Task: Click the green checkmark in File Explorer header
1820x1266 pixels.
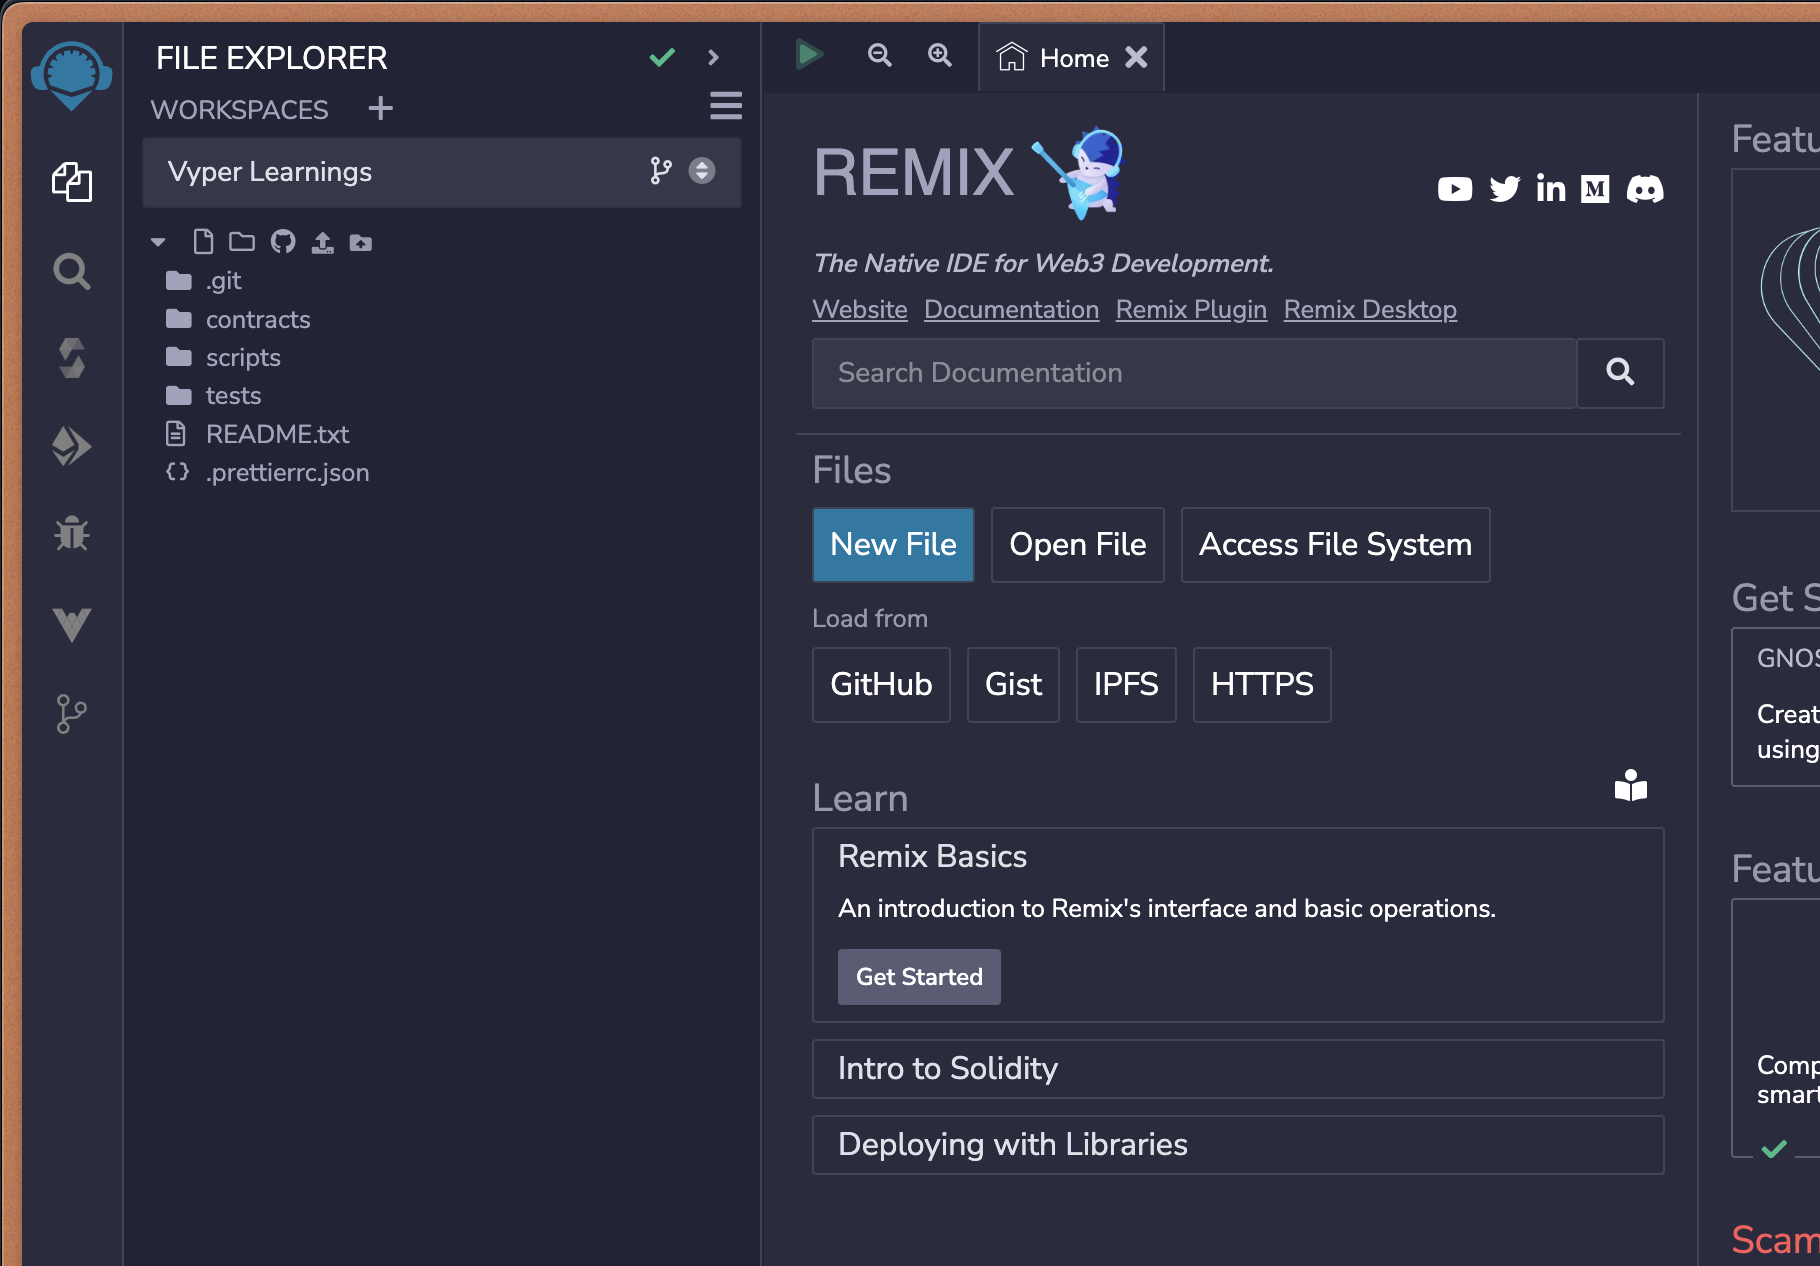Action: 662,57
